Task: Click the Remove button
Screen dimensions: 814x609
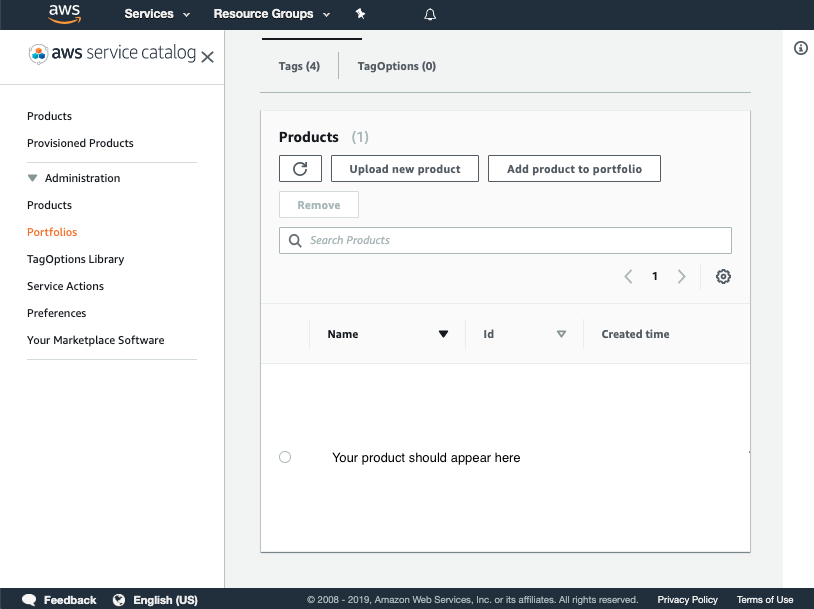Action: [x=319, y=205]
